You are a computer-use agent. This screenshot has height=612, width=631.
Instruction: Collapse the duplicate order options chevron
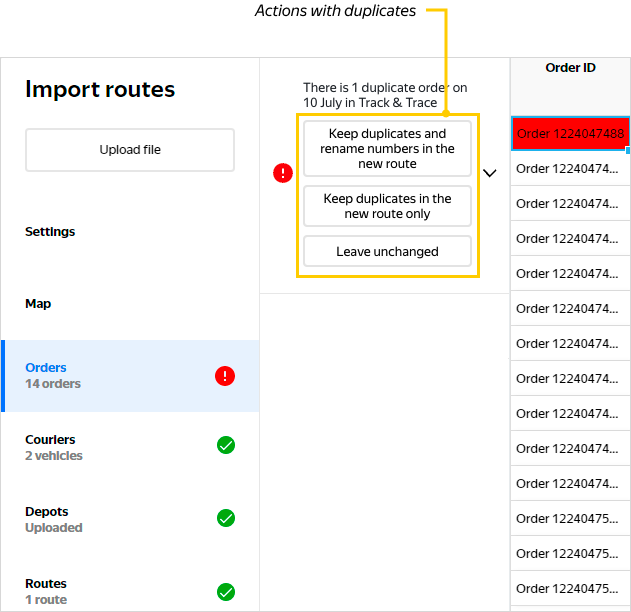click(x=489, y=173)
